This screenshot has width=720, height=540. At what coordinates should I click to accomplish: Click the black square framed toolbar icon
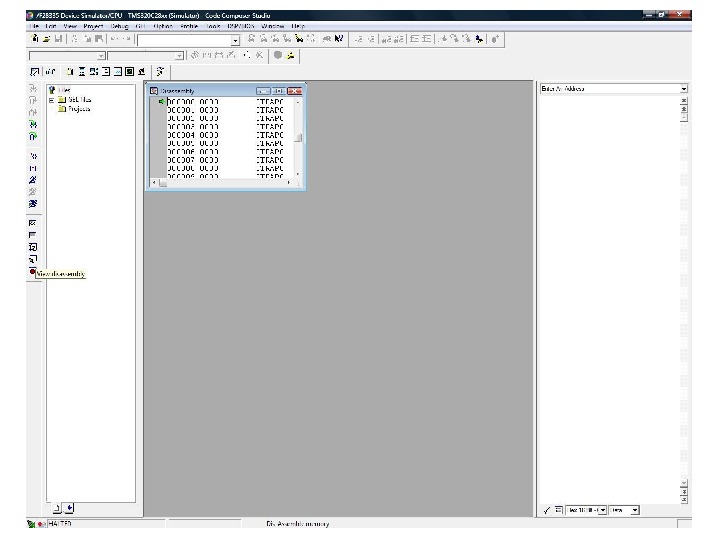click(x=129, y=72)
